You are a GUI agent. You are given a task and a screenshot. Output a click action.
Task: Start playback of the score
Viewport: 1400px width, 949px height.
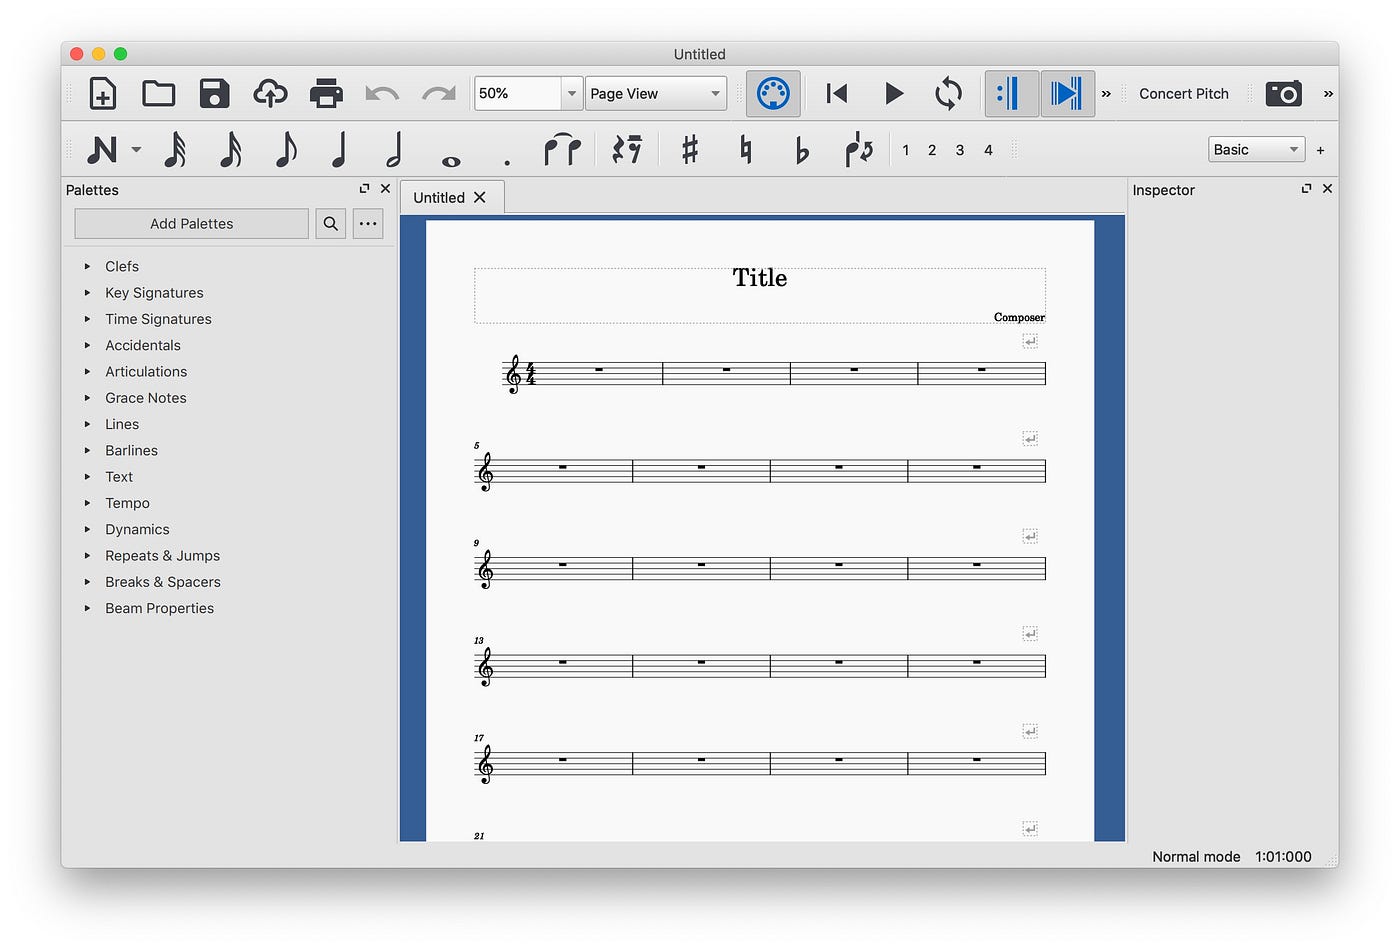tap(893, 93)
